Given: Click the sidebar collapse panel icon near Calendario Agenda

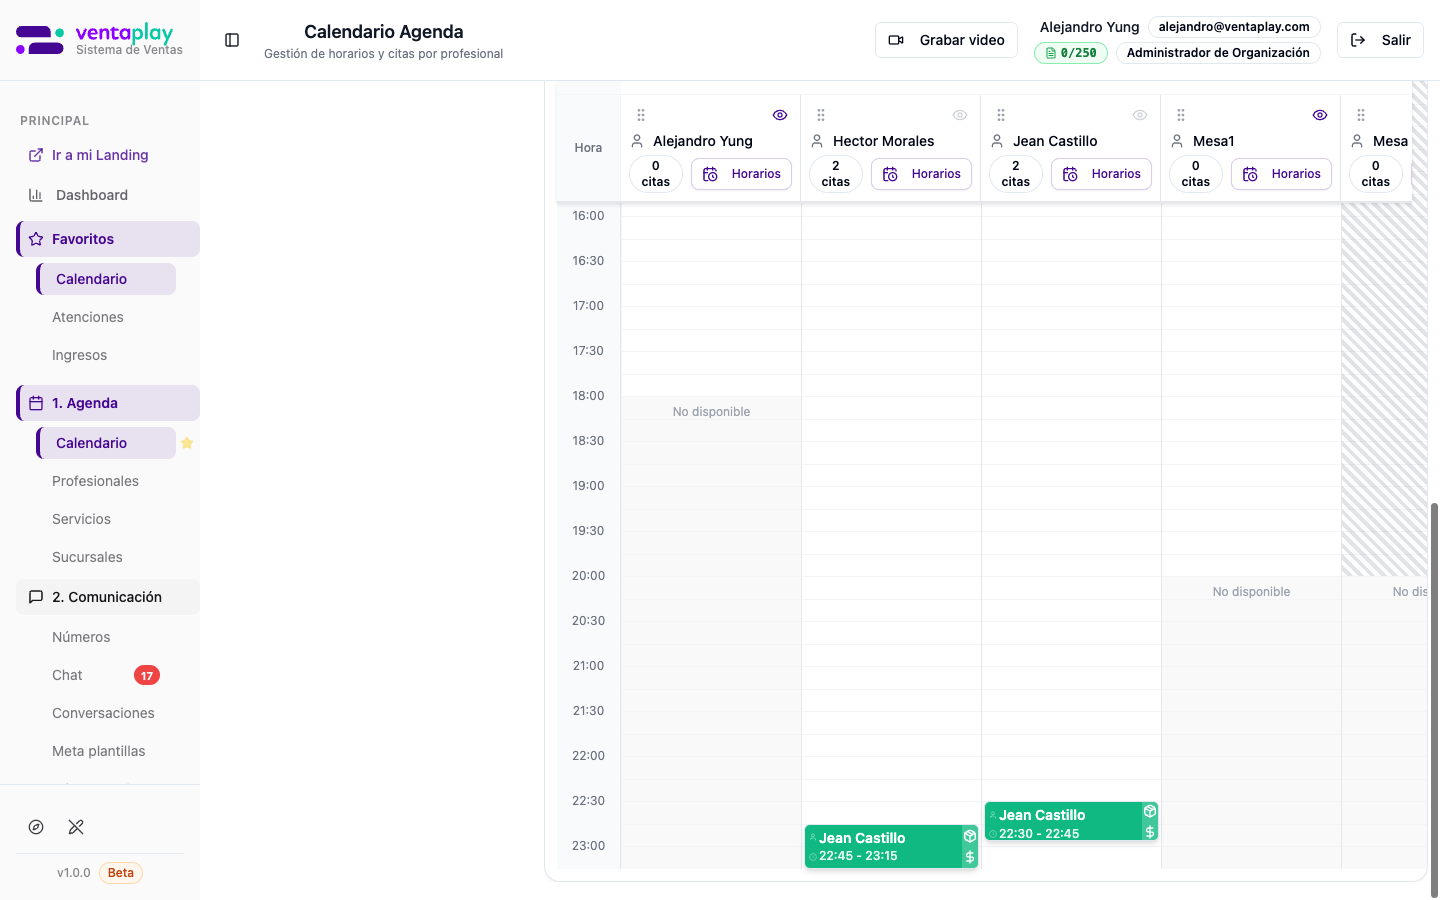Looking at the screenshot, I should [232, 40].
